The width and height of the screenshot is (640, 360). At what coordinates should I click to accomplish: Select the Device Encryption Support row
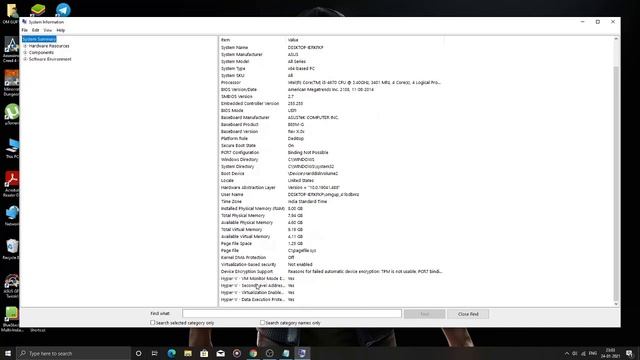click(331, 271)
